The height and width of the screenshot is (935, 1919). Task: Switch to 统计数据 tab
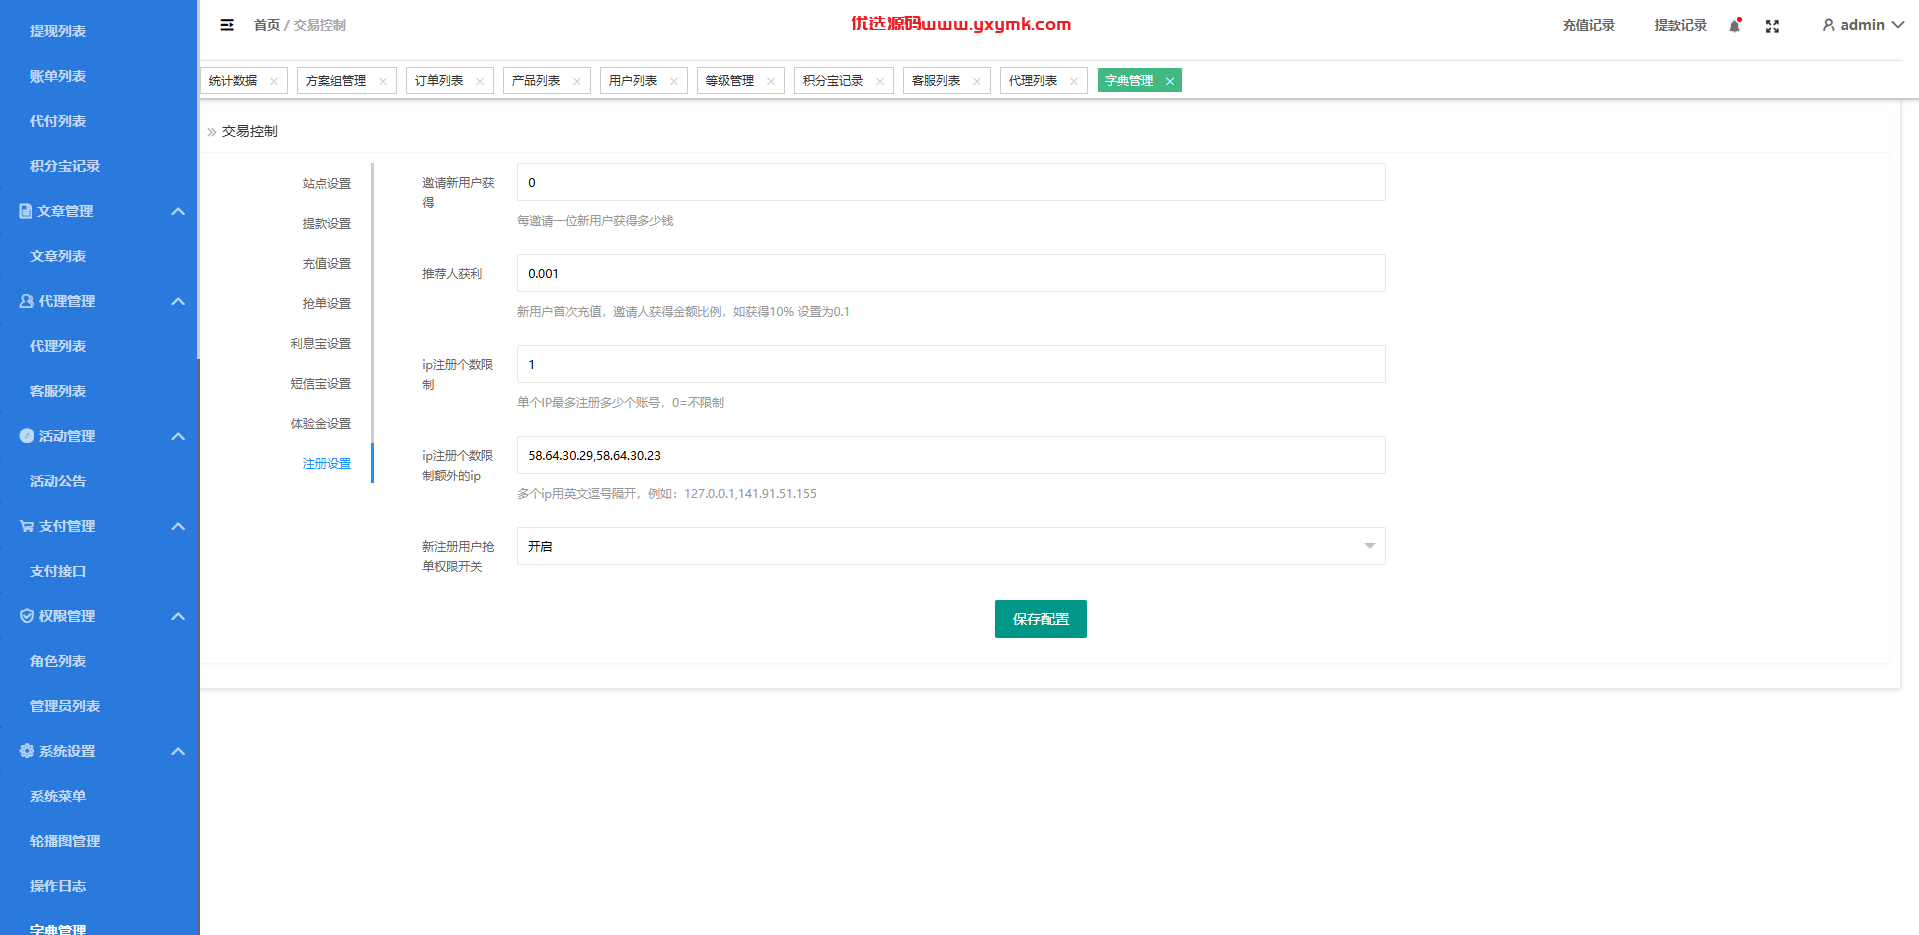tap(233, 81)
